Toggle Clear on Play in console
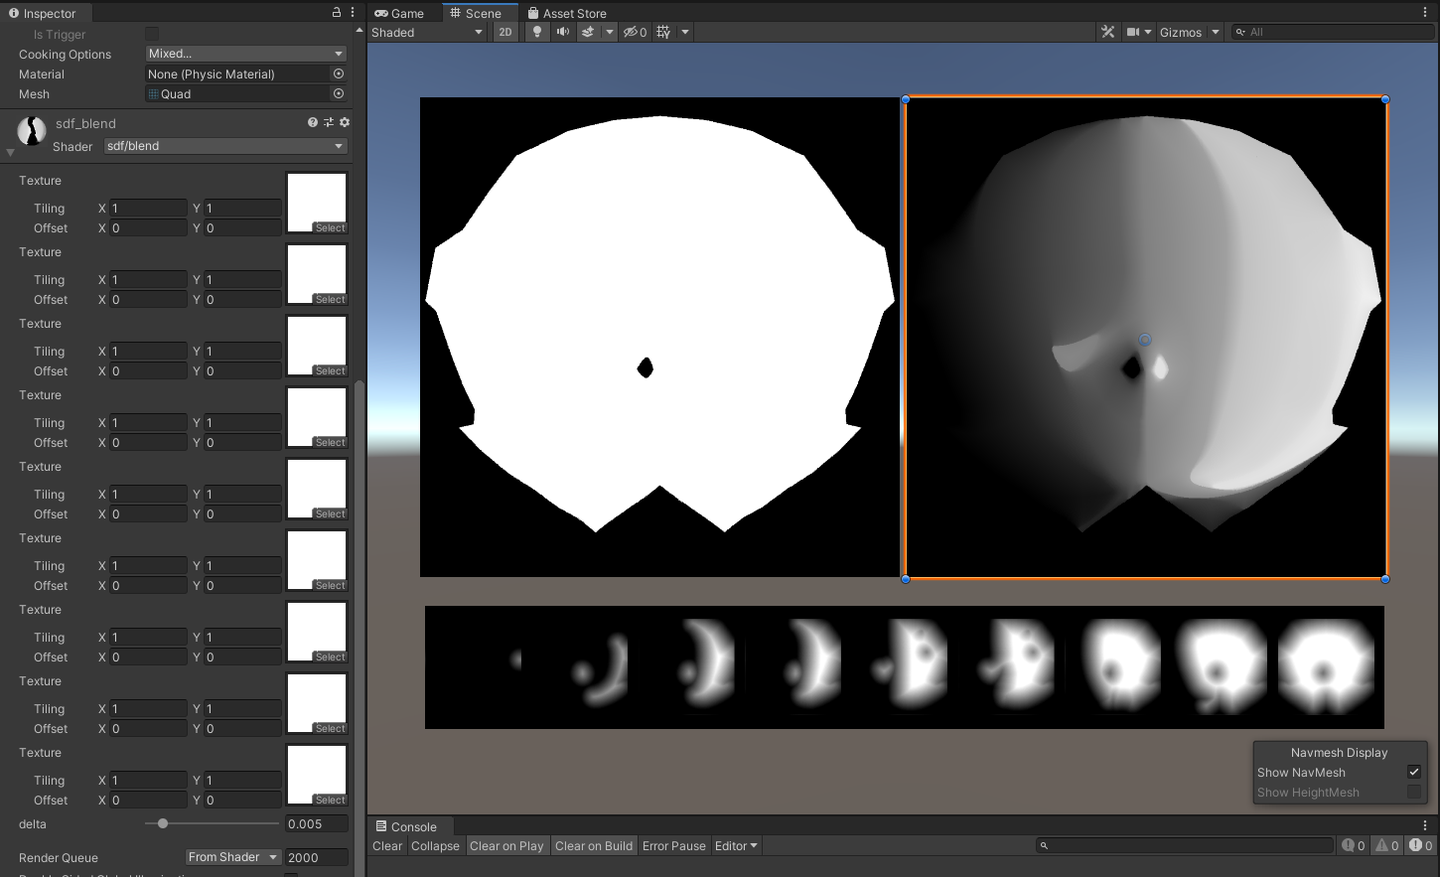1440x877 pixels. point(507,846)
